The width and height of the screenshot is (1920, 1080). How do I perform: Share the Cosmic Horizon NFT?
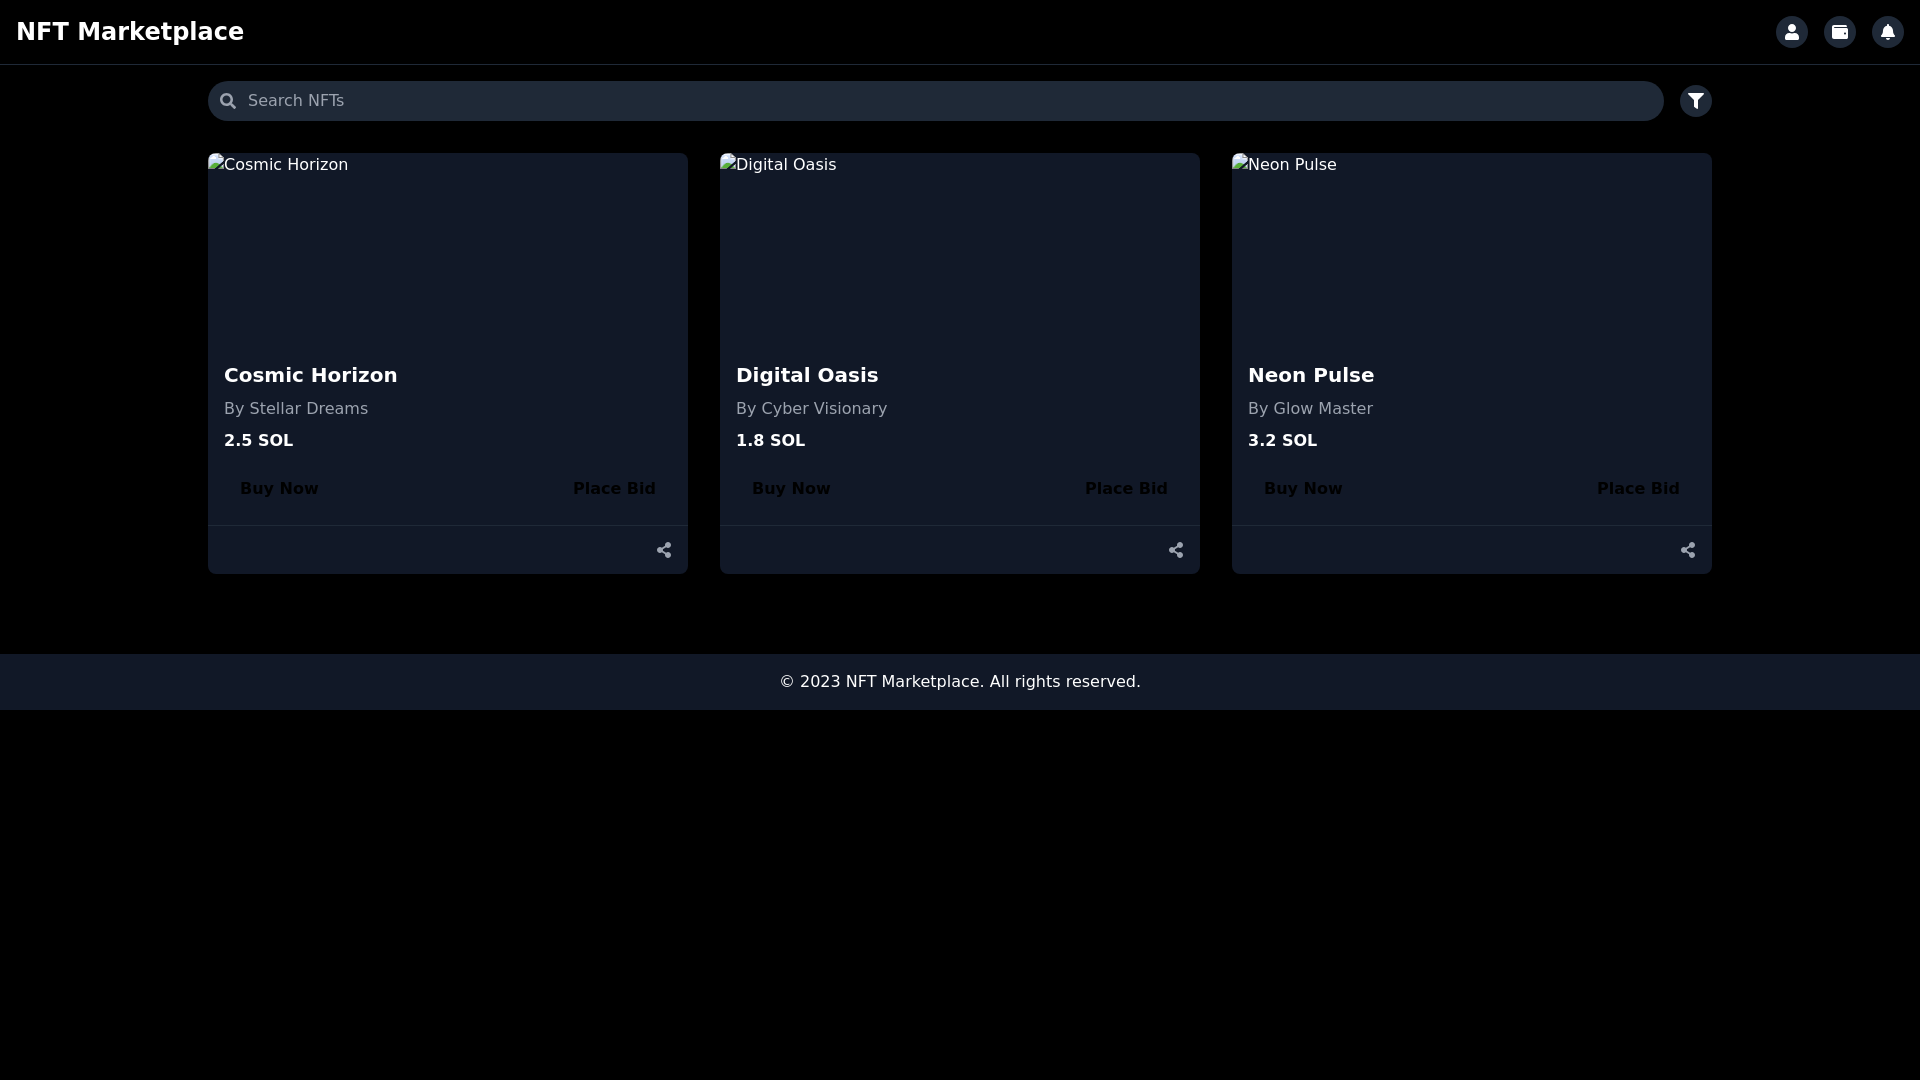coord(664,550)
